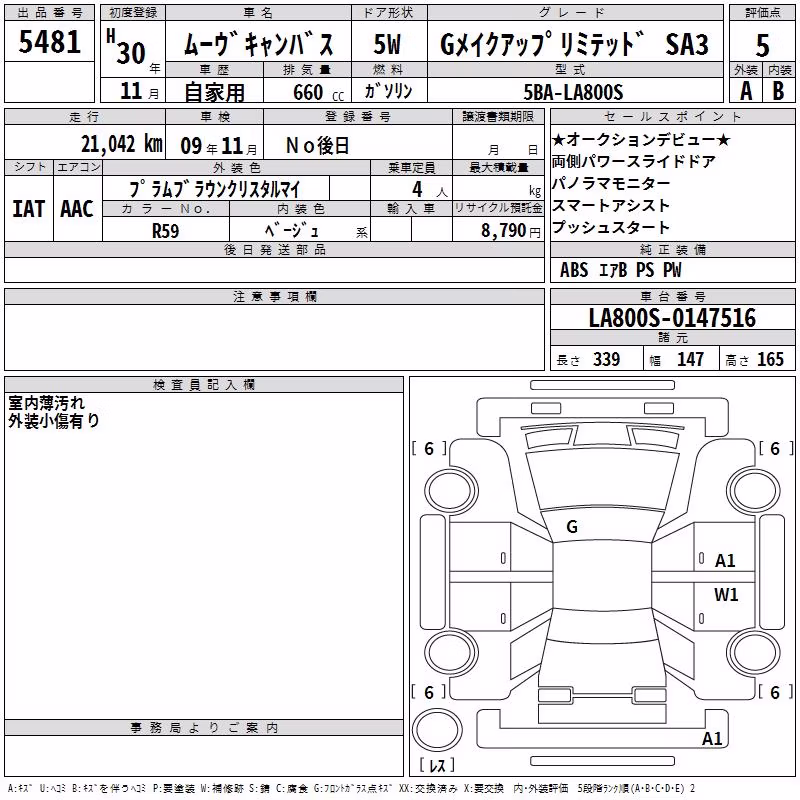
Task: Select the 検査員記入欄 header
Action: [204, 385]
